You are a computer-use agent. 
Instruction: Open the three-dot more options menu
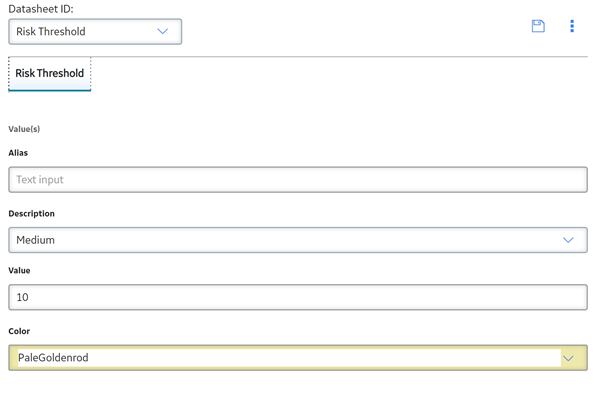coord(572,26)
